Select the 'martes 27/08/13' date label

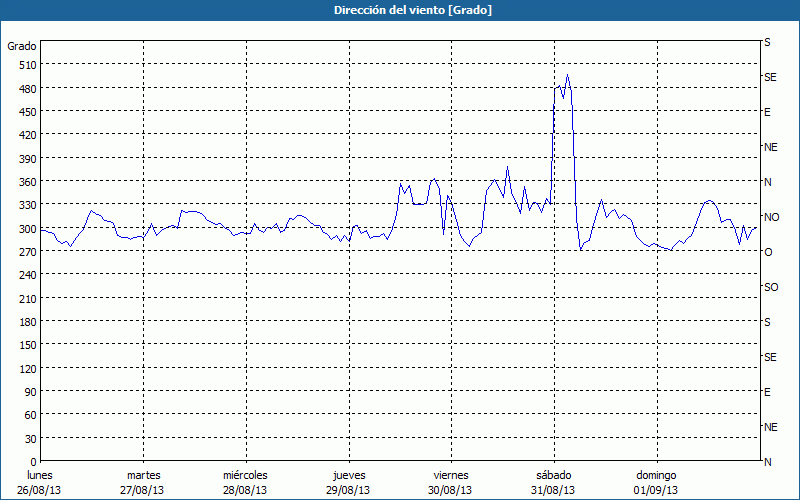coord(143,482)
